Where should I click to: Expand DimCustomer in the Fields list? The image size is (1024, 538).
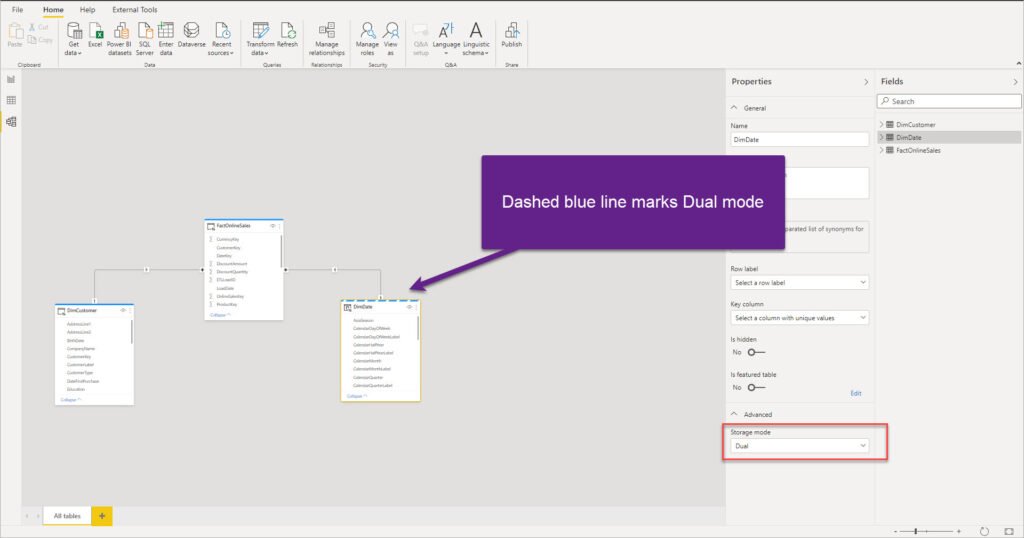(881, 124)
